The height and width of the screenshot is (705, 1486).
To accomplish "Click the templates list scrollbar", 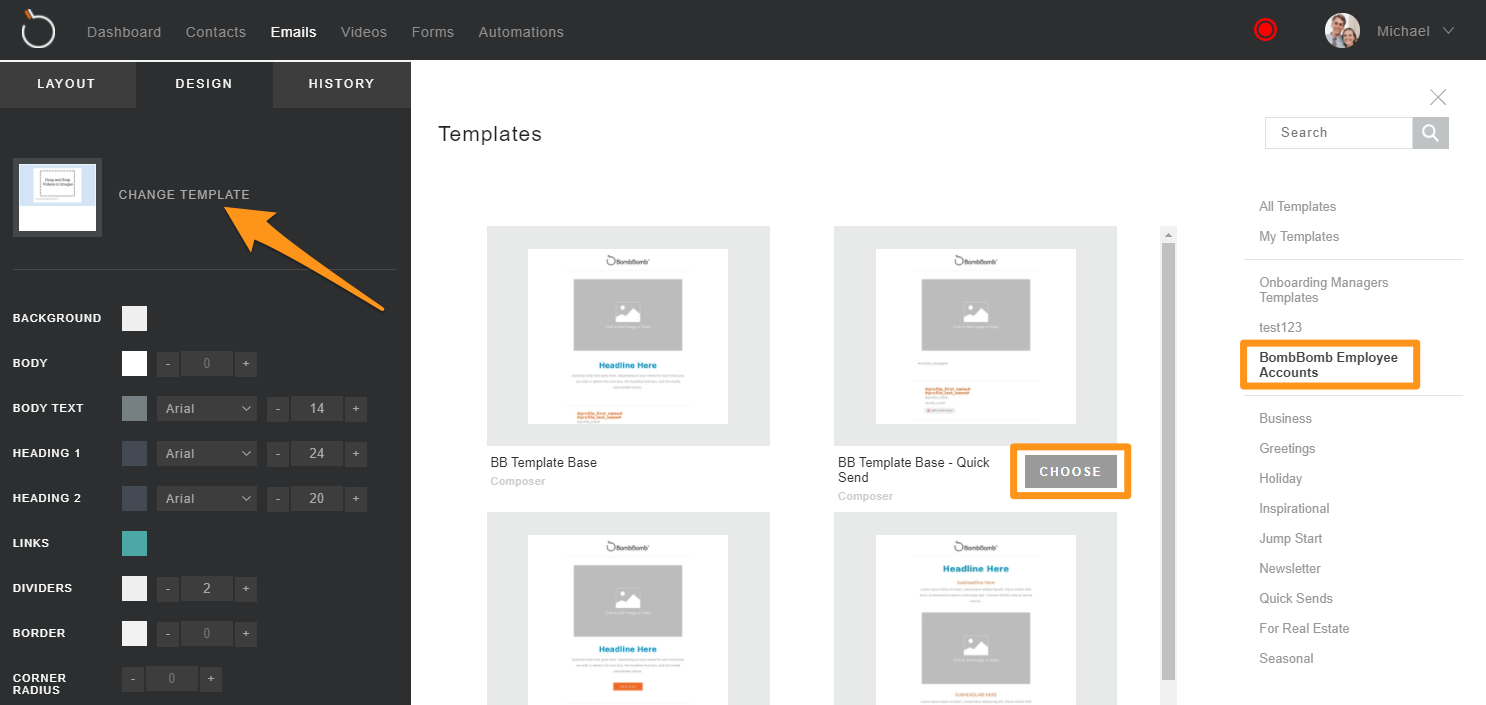I will click(x=1168, y=460).
